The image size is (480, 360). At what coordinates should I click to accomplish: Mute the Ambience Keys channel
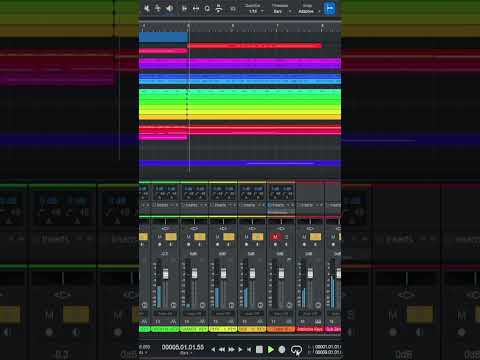[x=304, y=237]
